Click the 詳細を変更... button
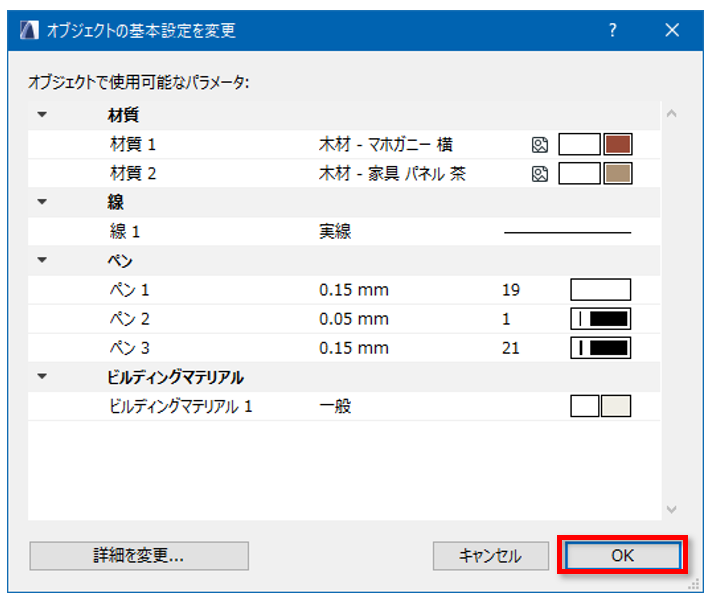The height and width of the screenshot is (603, 715). tap(139, 556)
